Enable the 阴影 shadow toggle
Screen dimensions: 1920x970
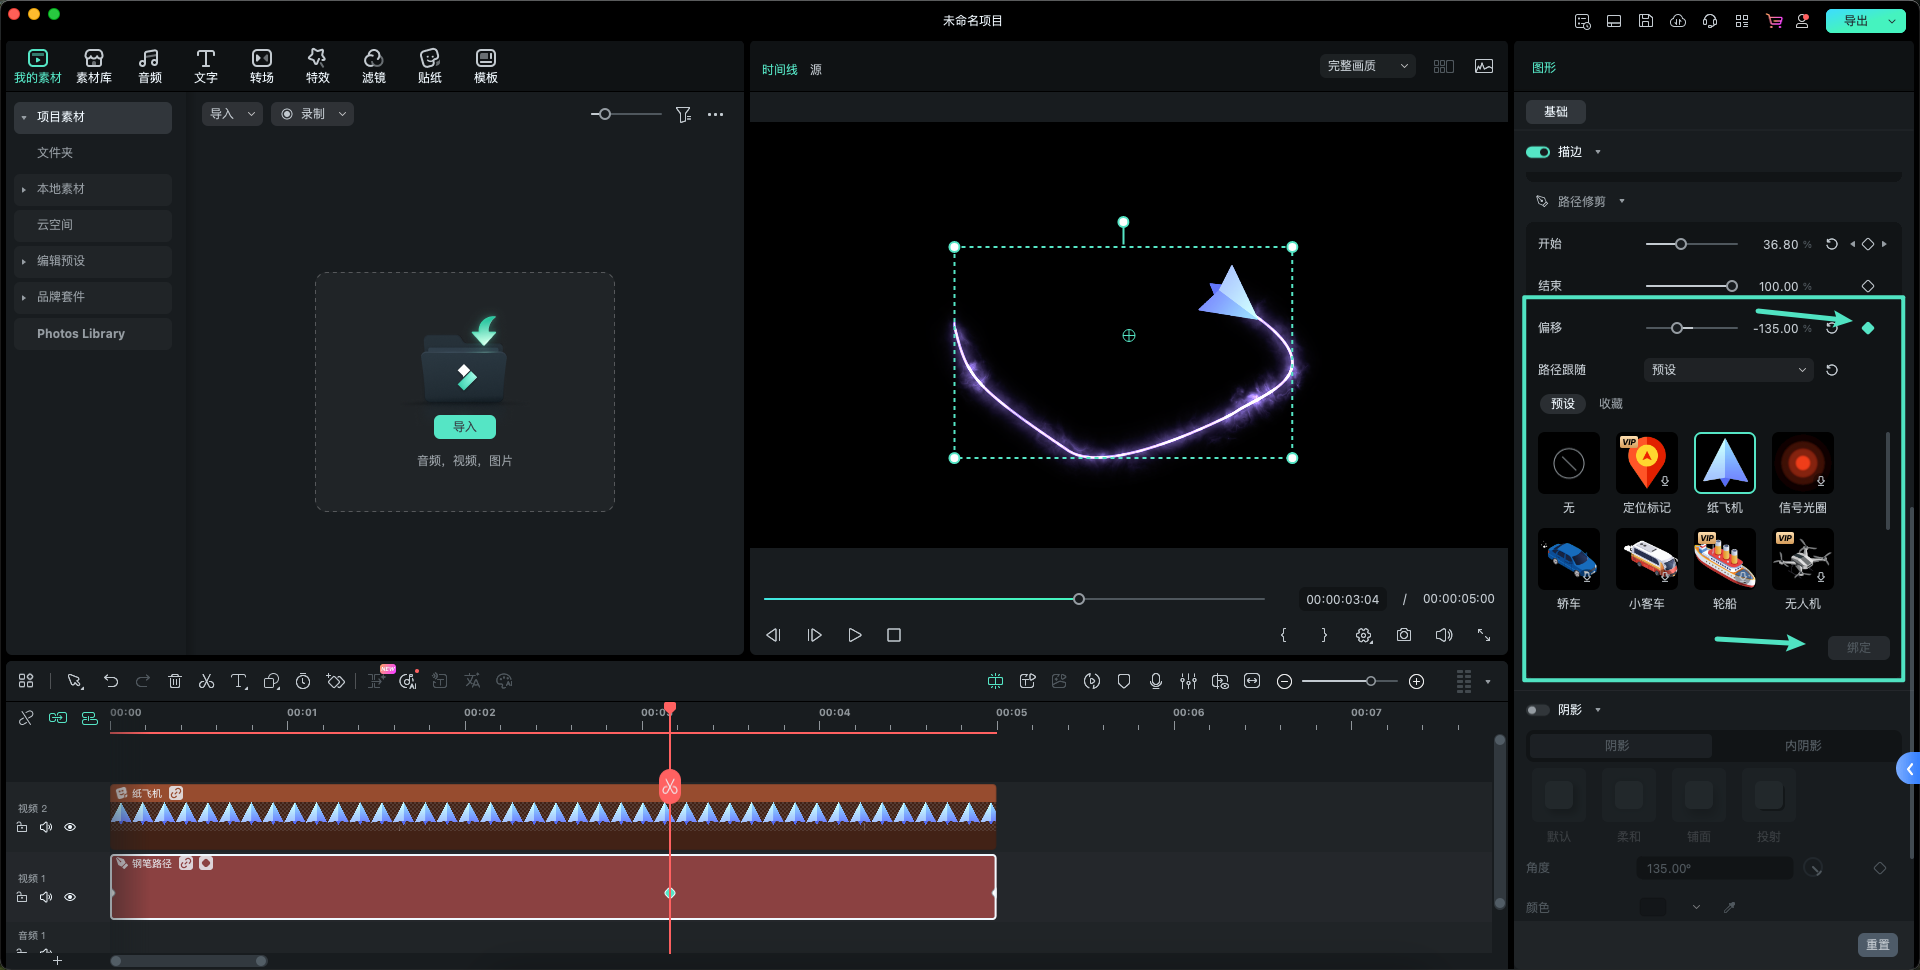1537,710
